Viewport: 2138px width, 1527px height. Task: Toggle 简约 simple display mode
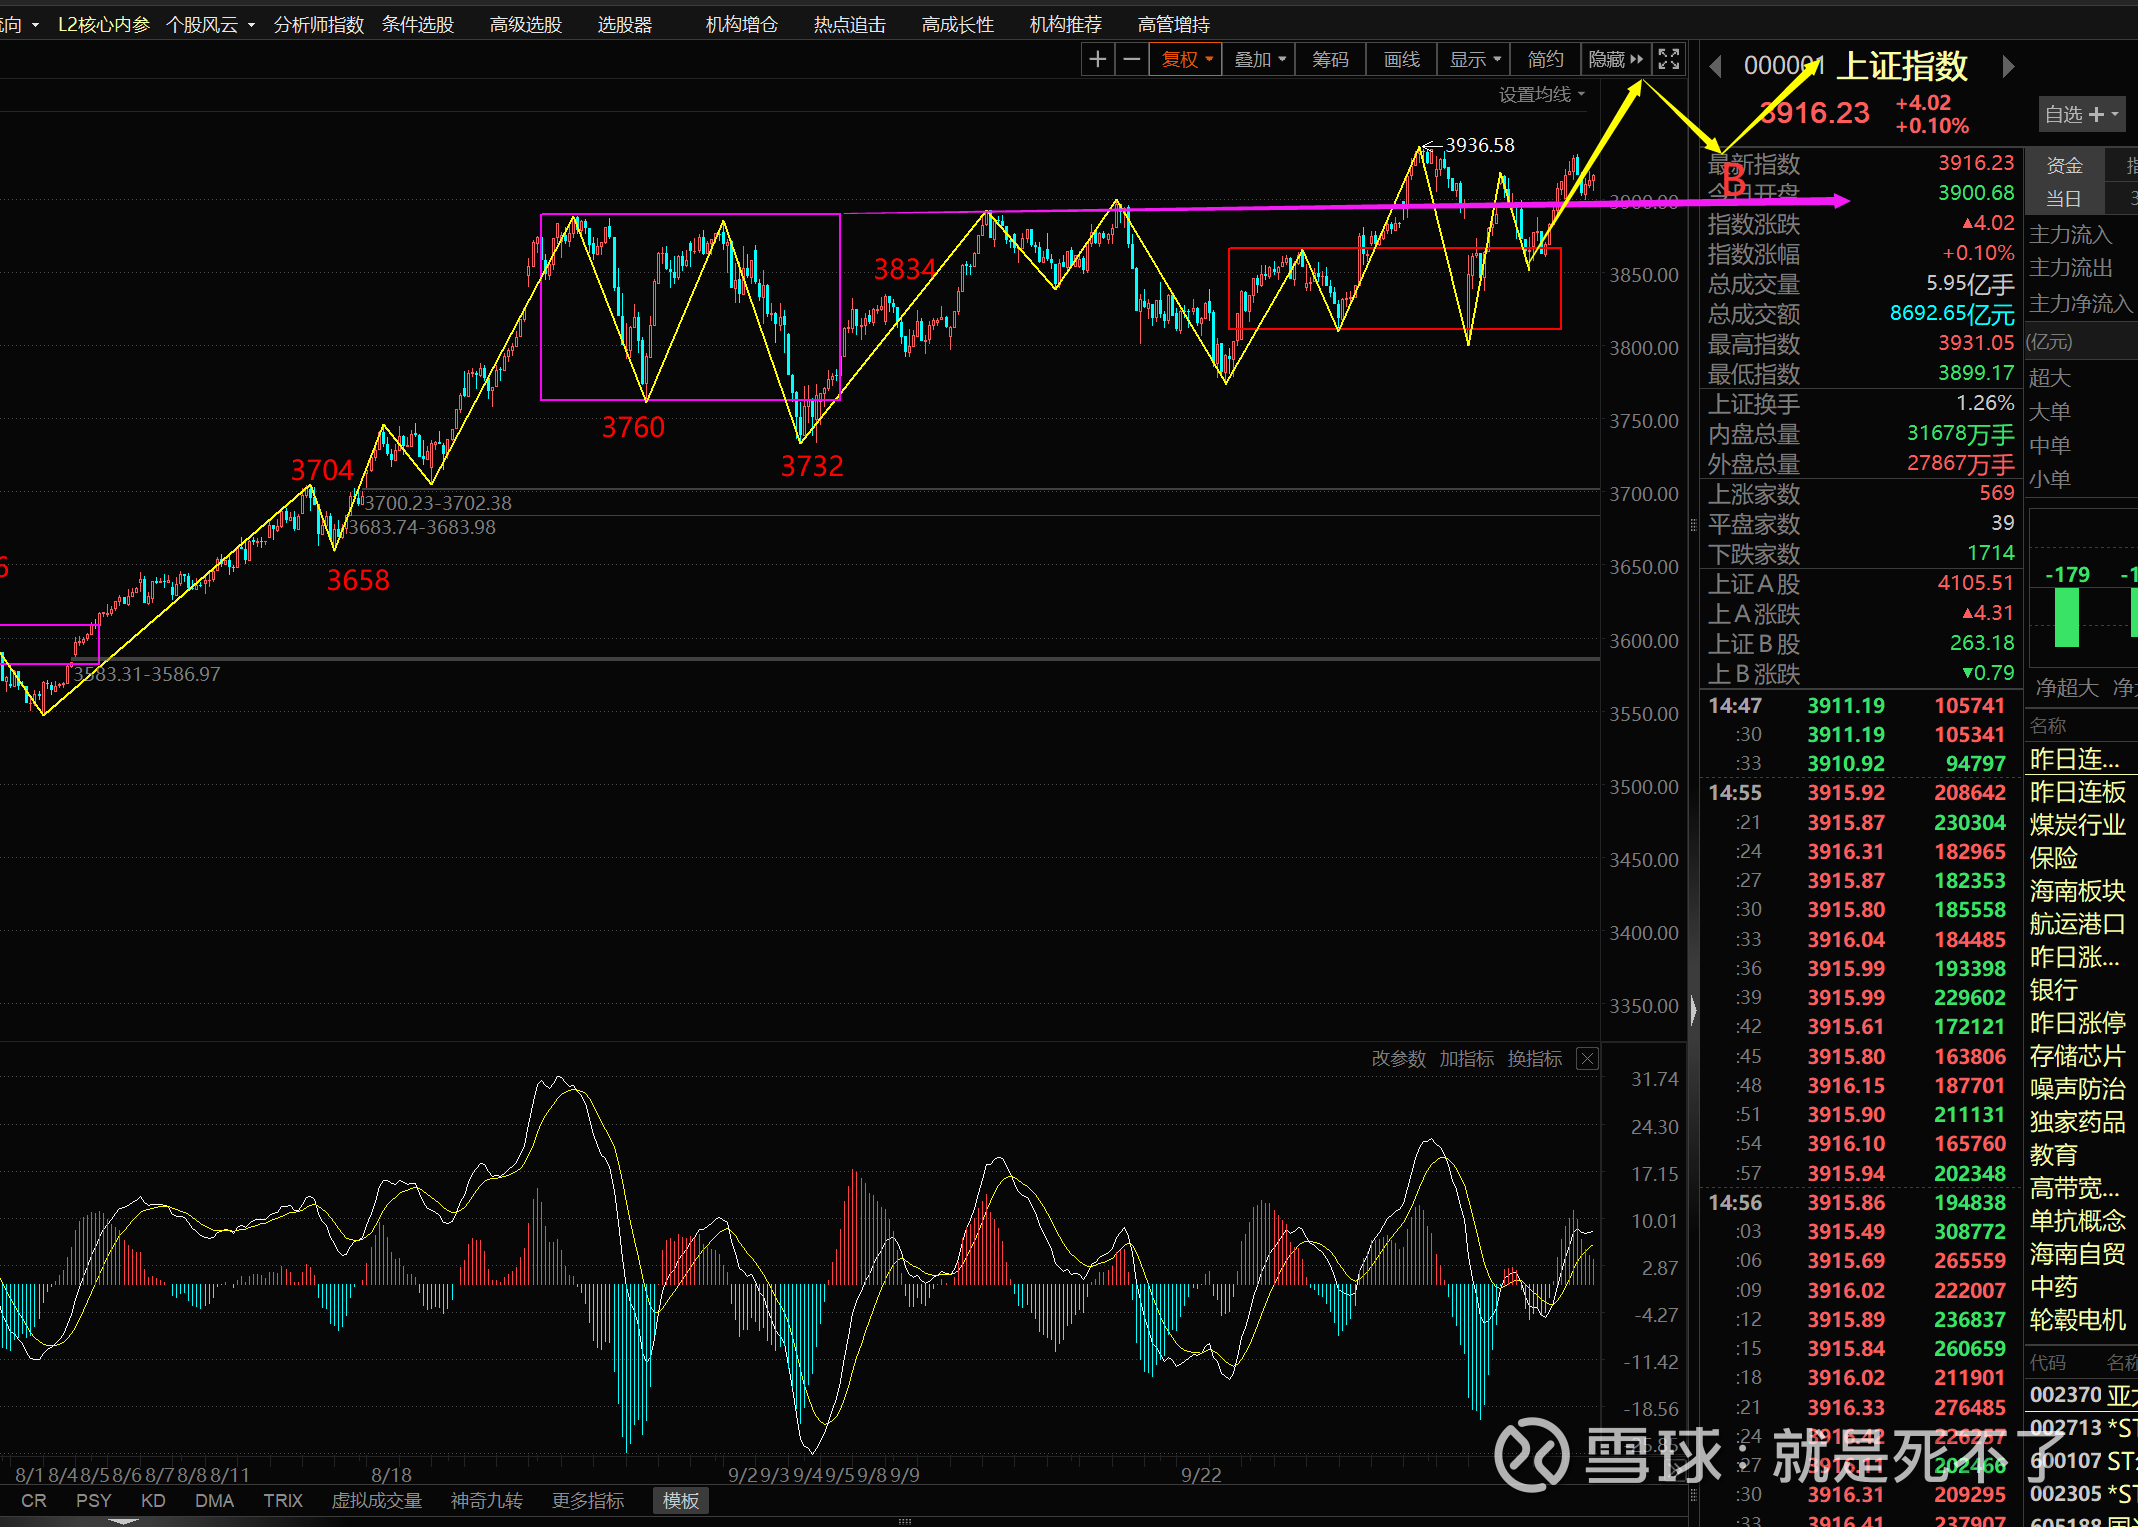click(x=1545, y=60)
